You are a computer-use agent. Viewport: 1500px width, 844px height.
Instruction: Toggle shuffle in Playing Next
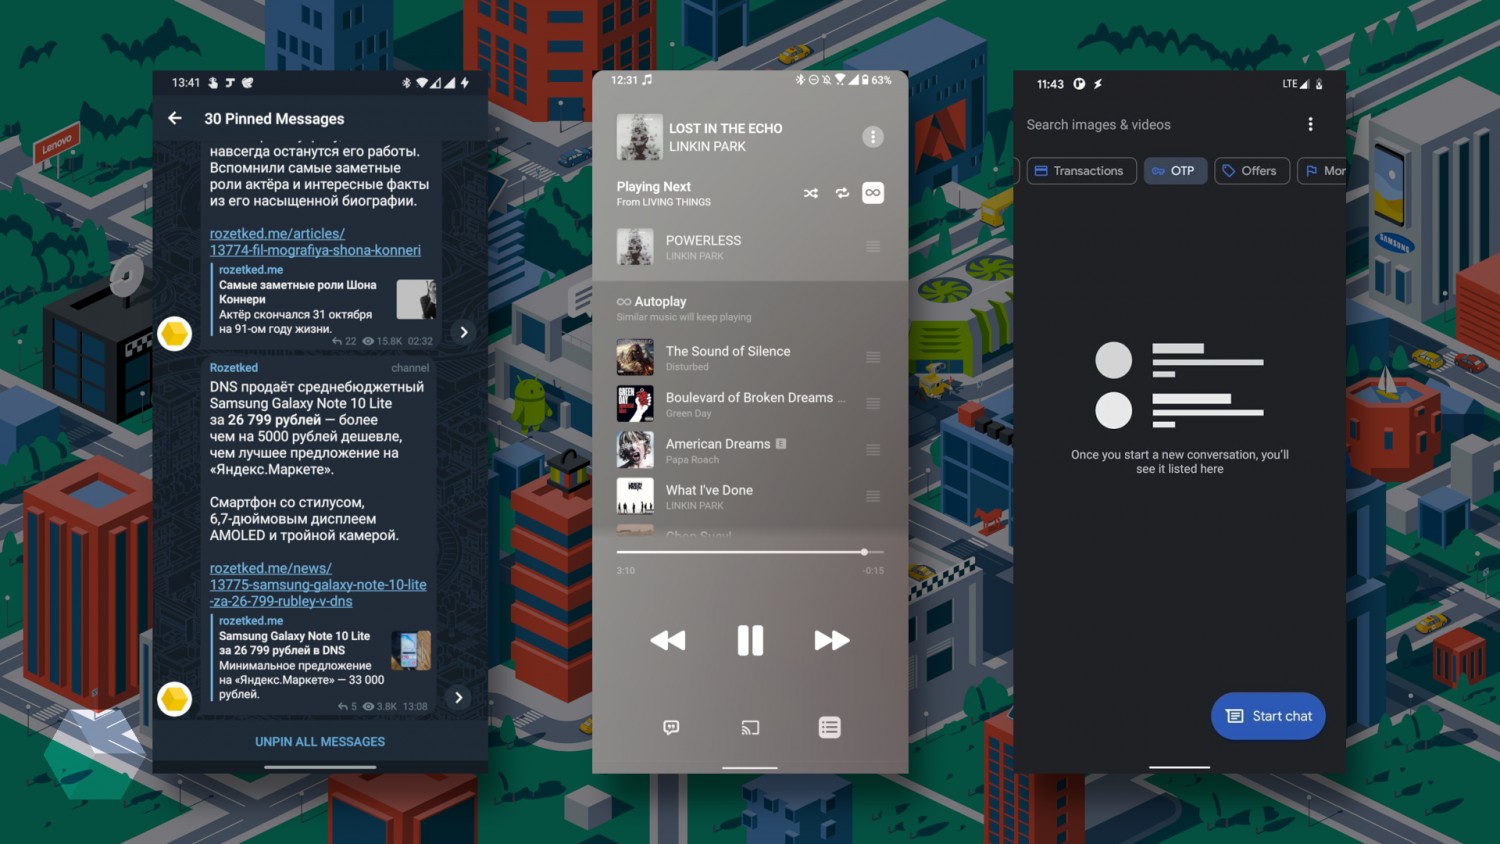(811, 193)
